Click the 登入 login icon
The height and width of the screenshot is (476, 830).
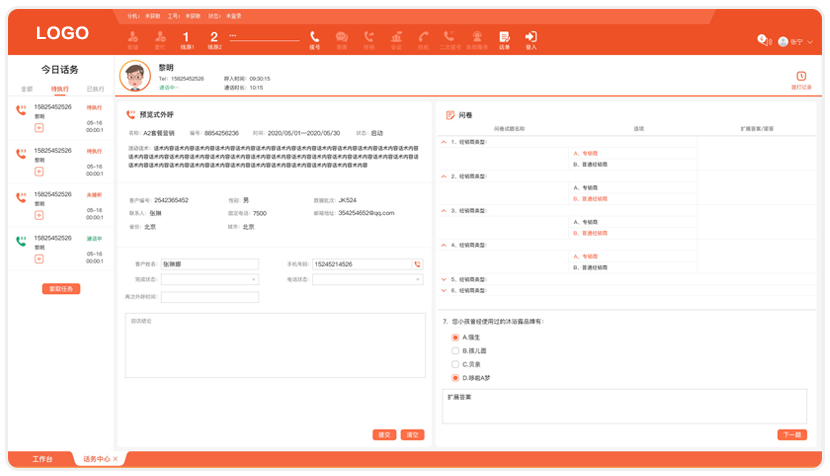(x=531, y=38)
